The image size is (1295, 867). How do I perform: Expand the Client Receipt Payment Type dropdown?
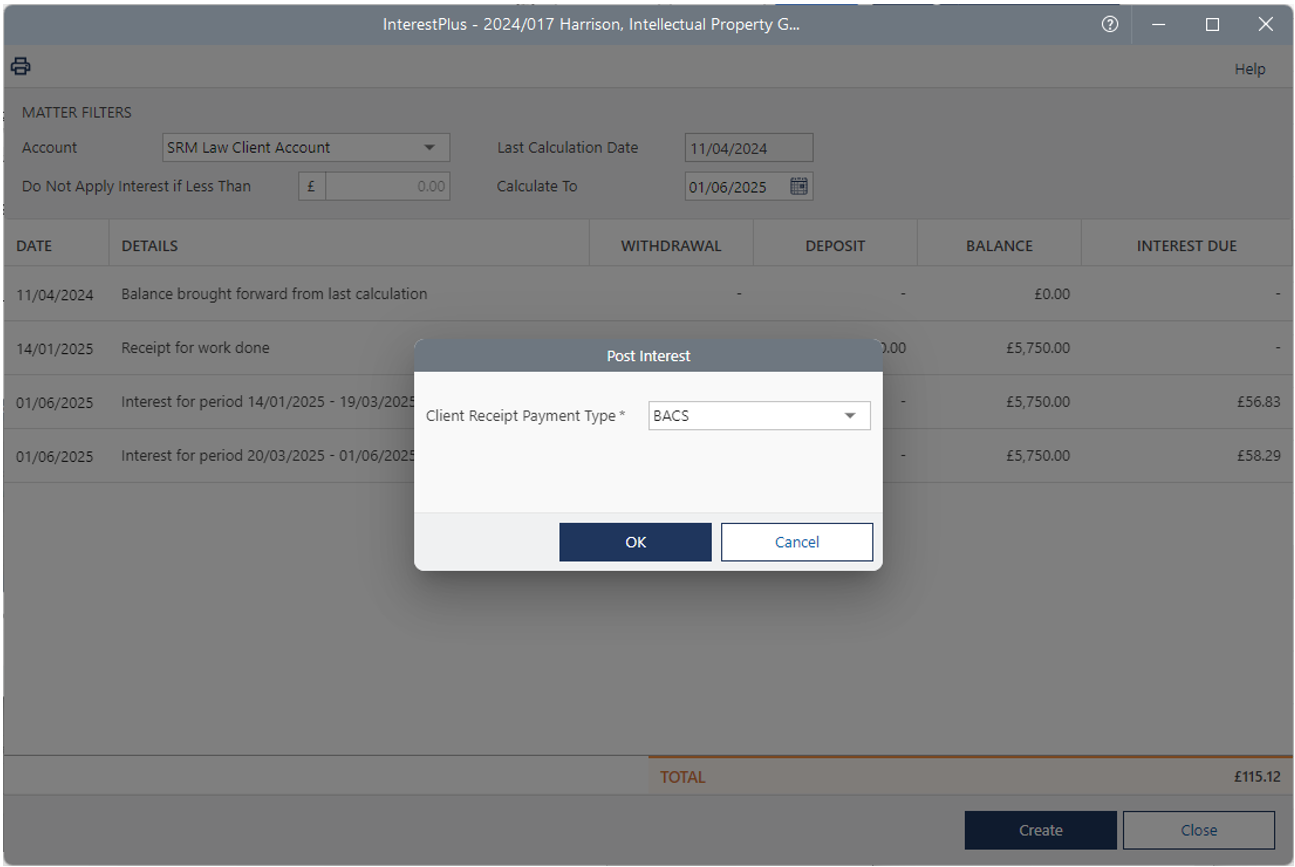pyautogui.click(x=850, y=416)
